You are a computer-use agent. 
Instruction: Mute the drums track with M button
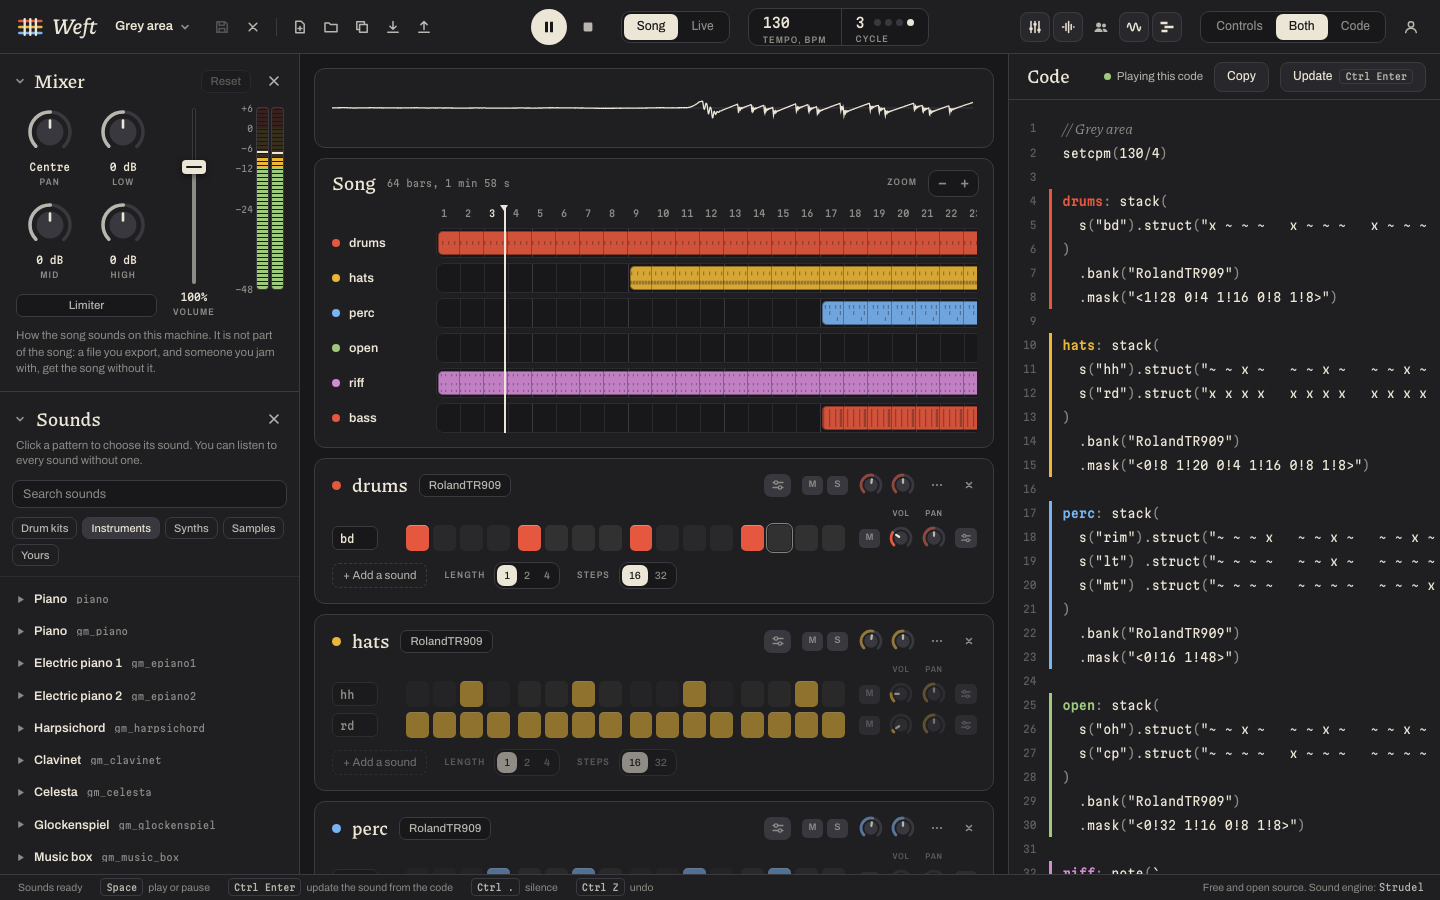click(x=812, y=485)
